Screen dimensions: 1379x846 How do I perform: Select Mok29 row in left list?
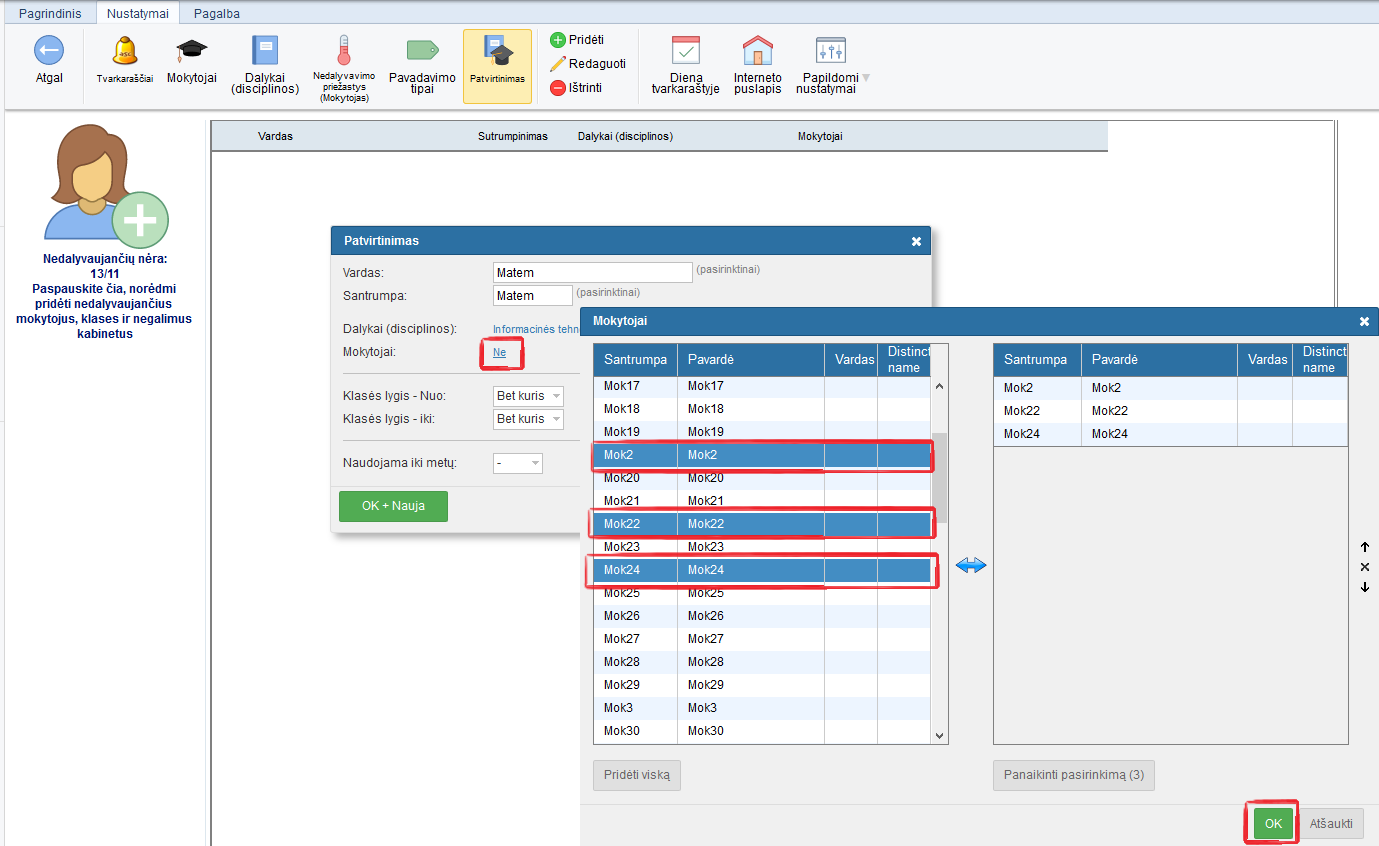coord(762,685)
